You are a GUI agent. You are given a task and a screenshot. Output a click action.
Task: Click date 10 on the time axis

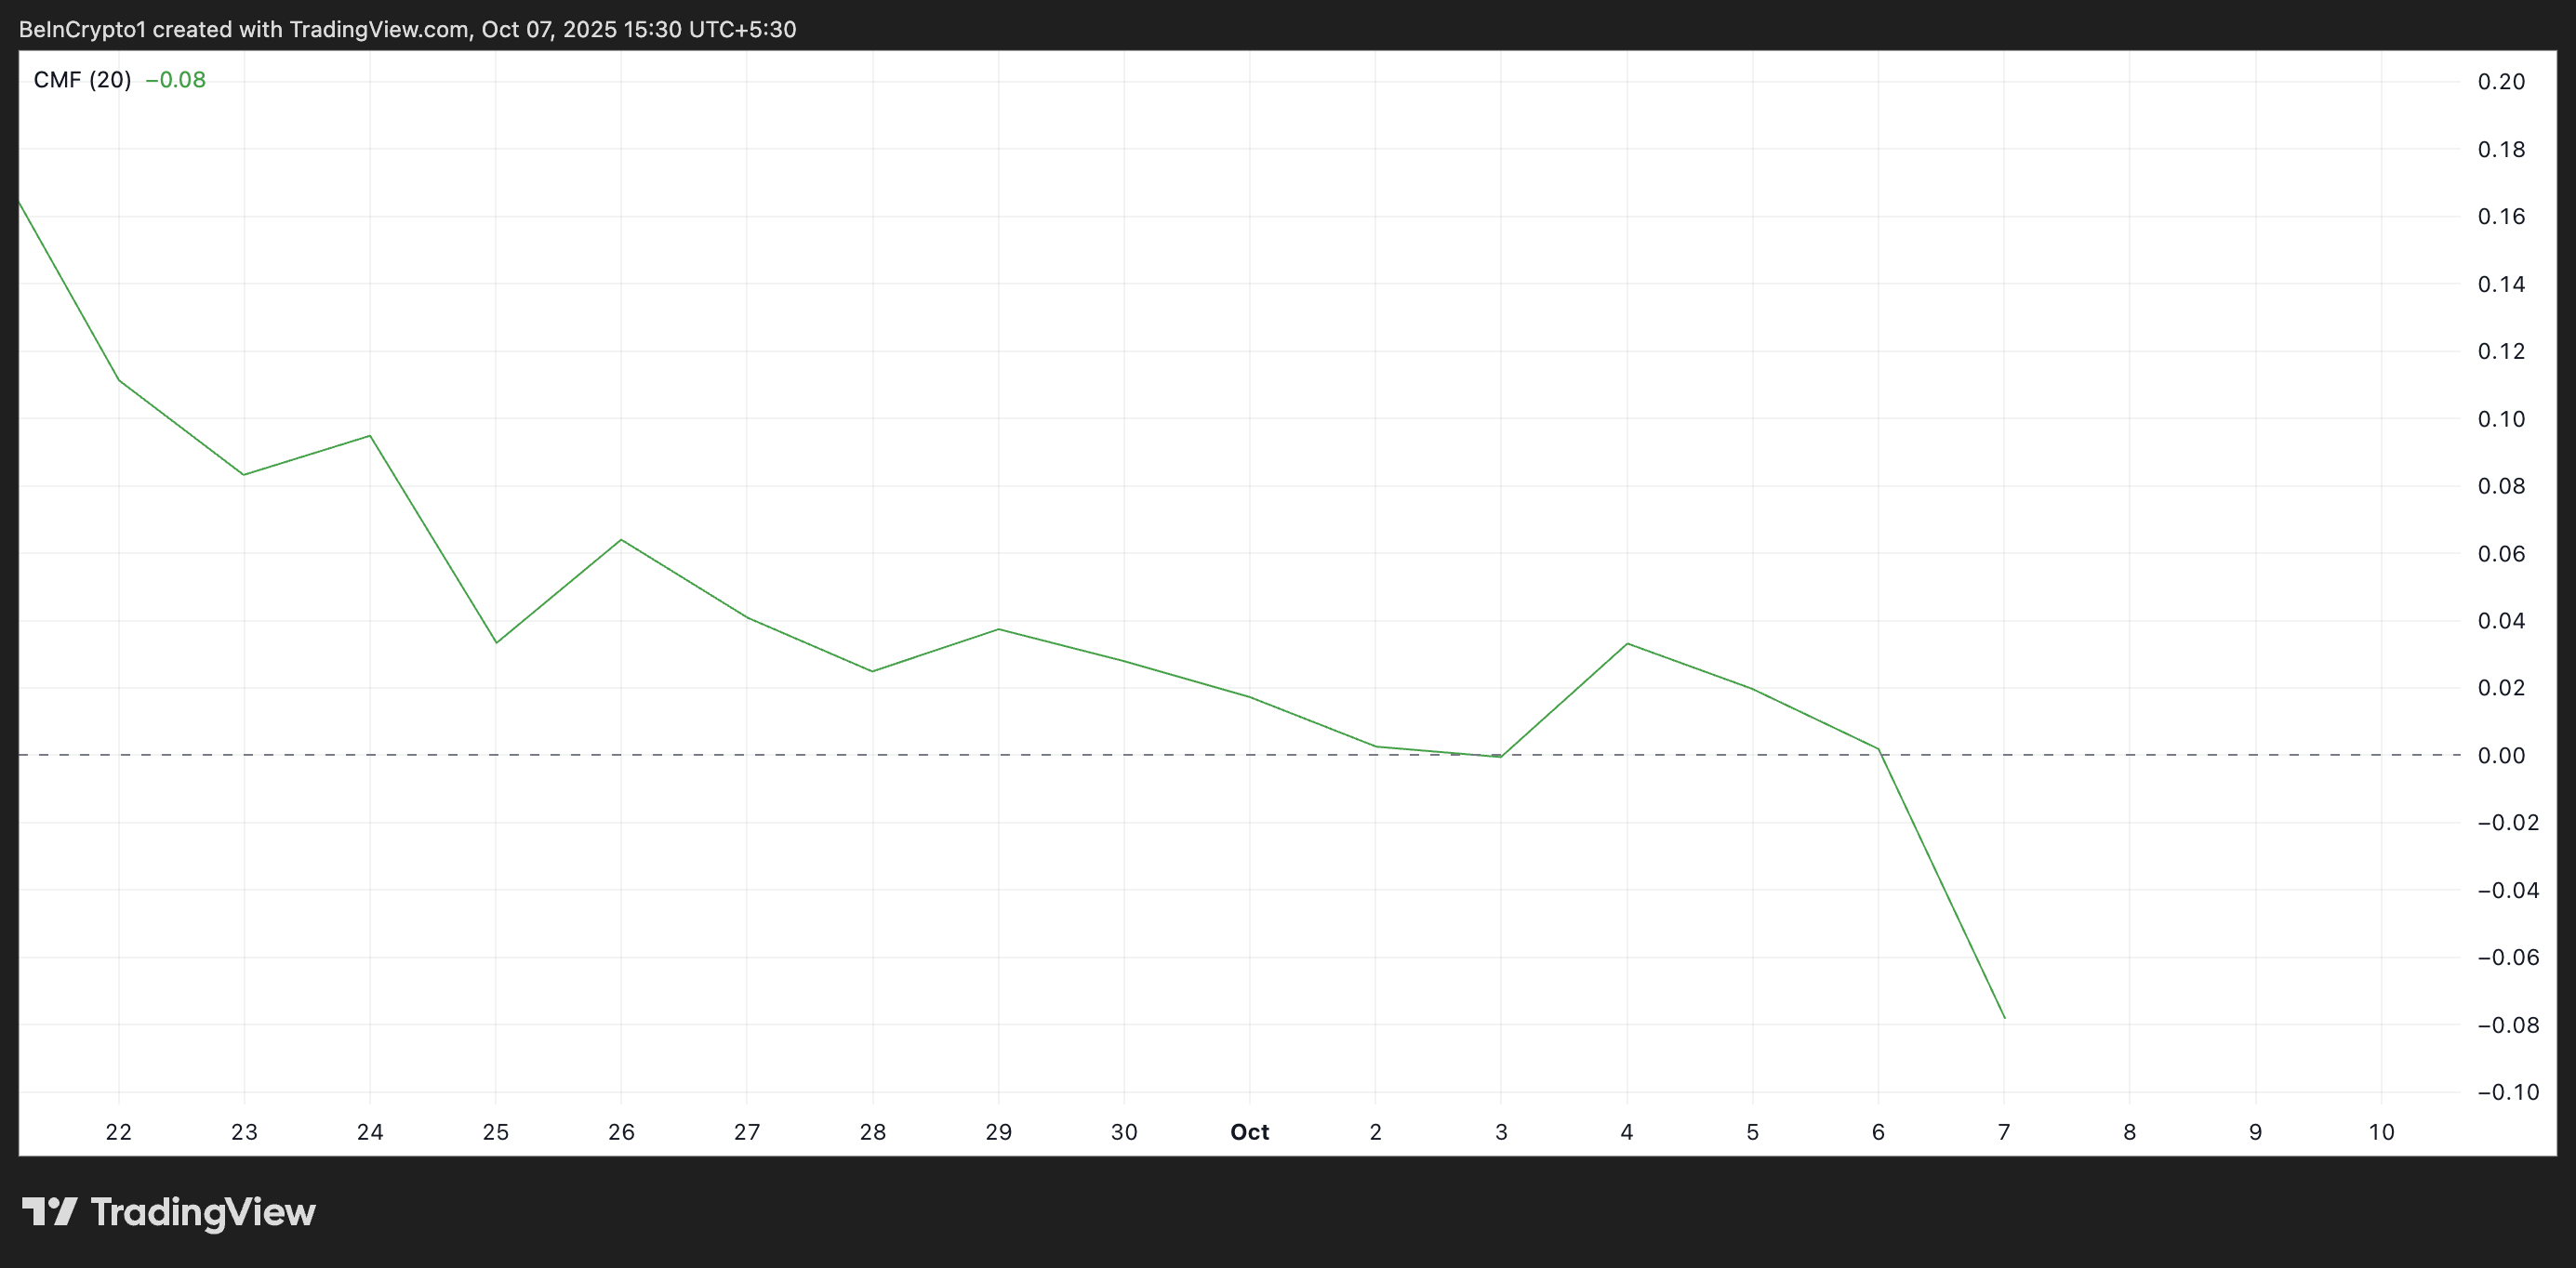click(2381, 1132)
